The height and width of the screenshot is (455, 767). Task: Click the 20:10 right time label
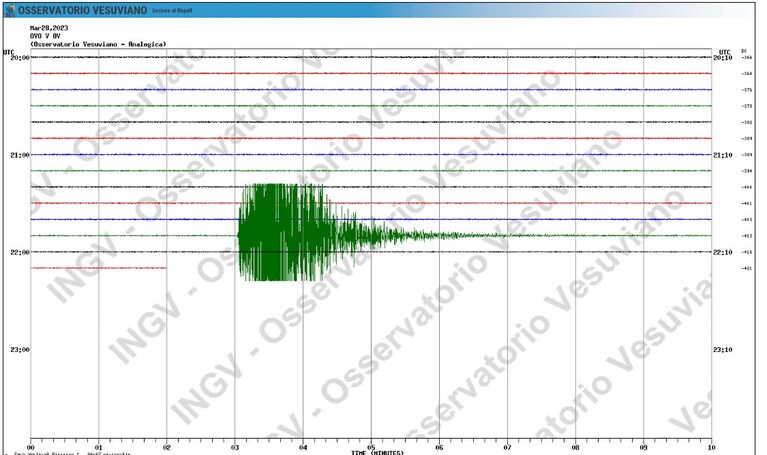(722, 58)
